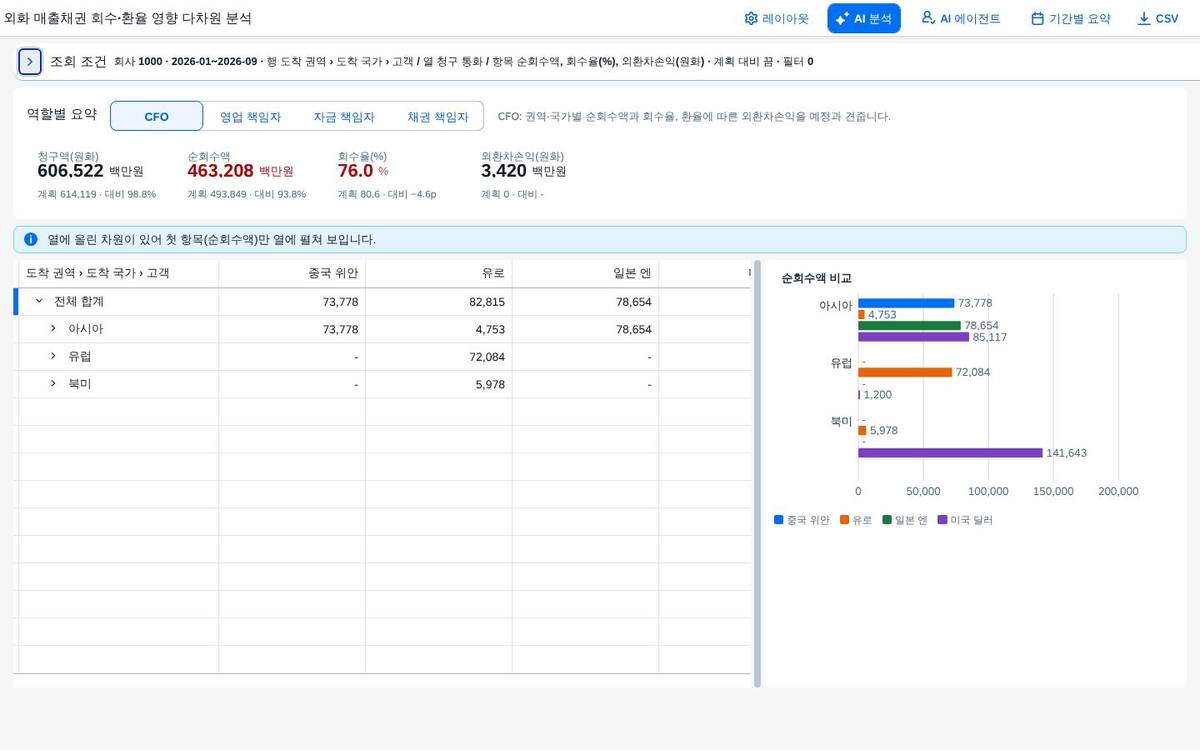Expand the 조회 조건 panel arrow

[x=30, y=61]
